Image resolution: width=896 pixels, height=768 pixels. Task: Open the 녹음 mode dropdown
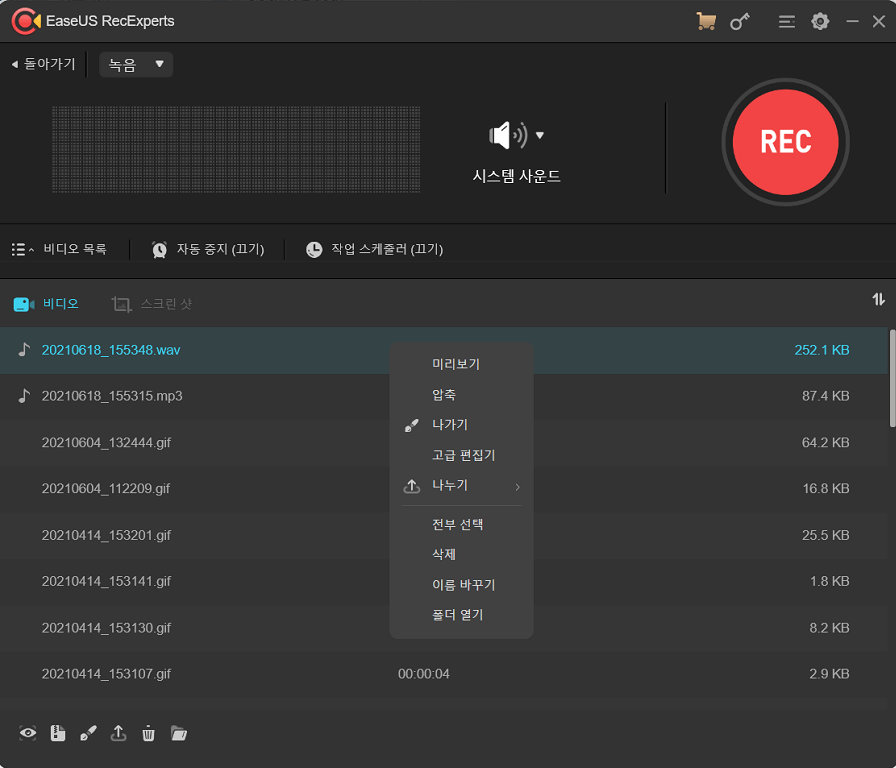point(135,63)
